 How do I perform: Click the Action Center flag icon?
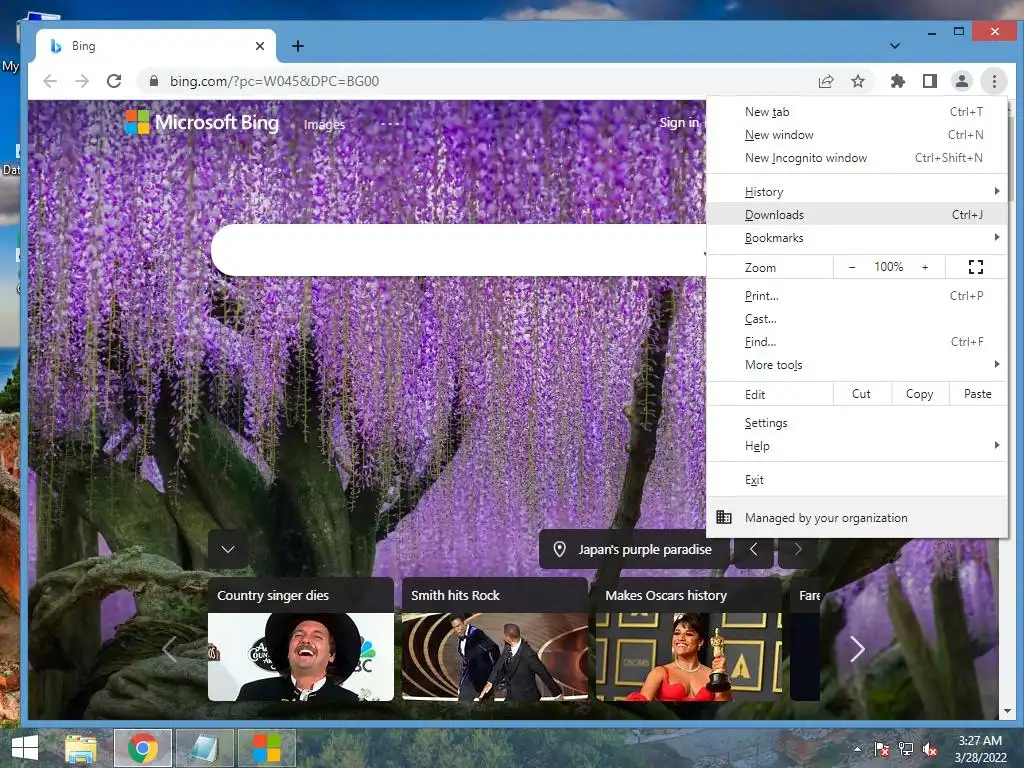[x=882, y=749]
